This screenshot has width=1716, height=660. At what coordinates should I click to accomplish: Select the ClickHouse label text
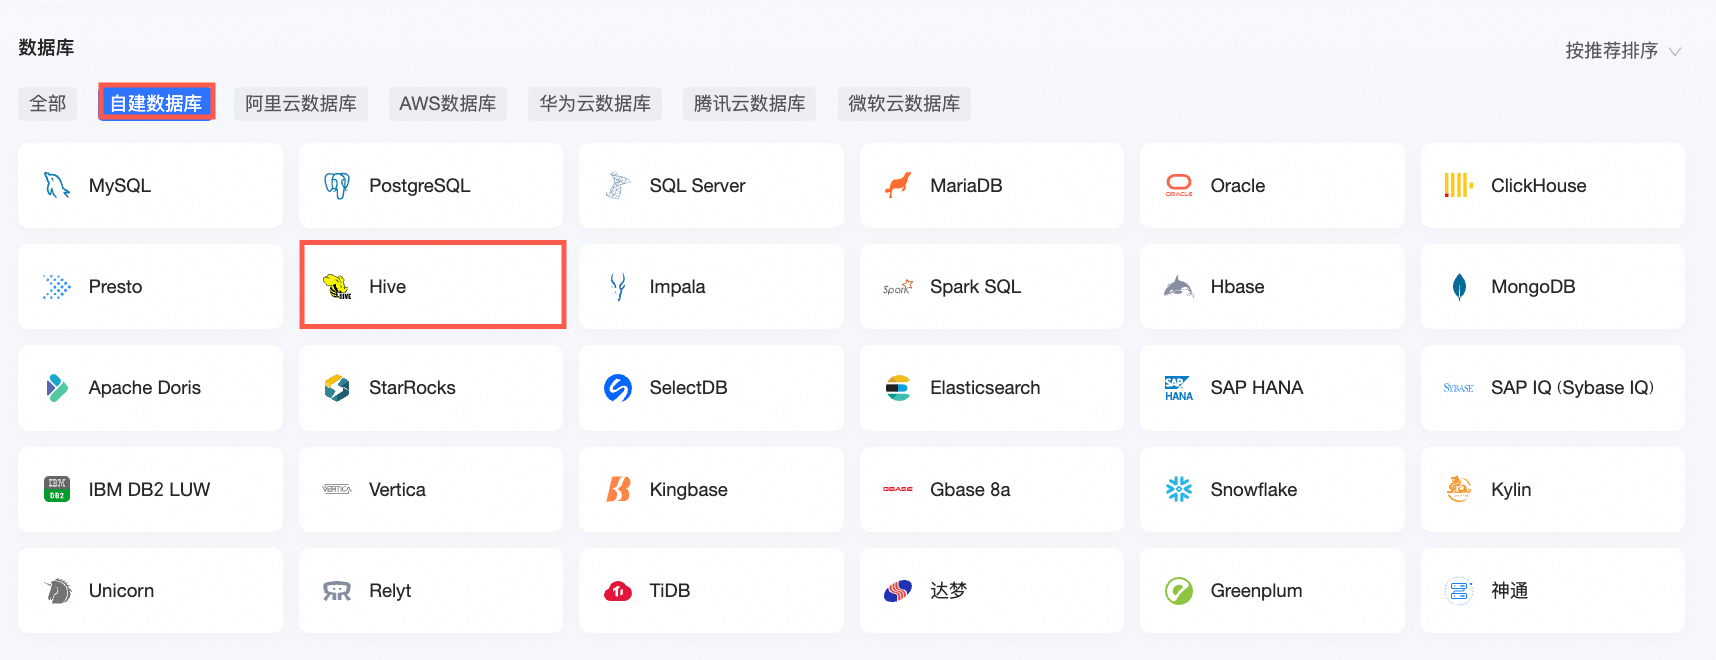[x=1538, y=185]
